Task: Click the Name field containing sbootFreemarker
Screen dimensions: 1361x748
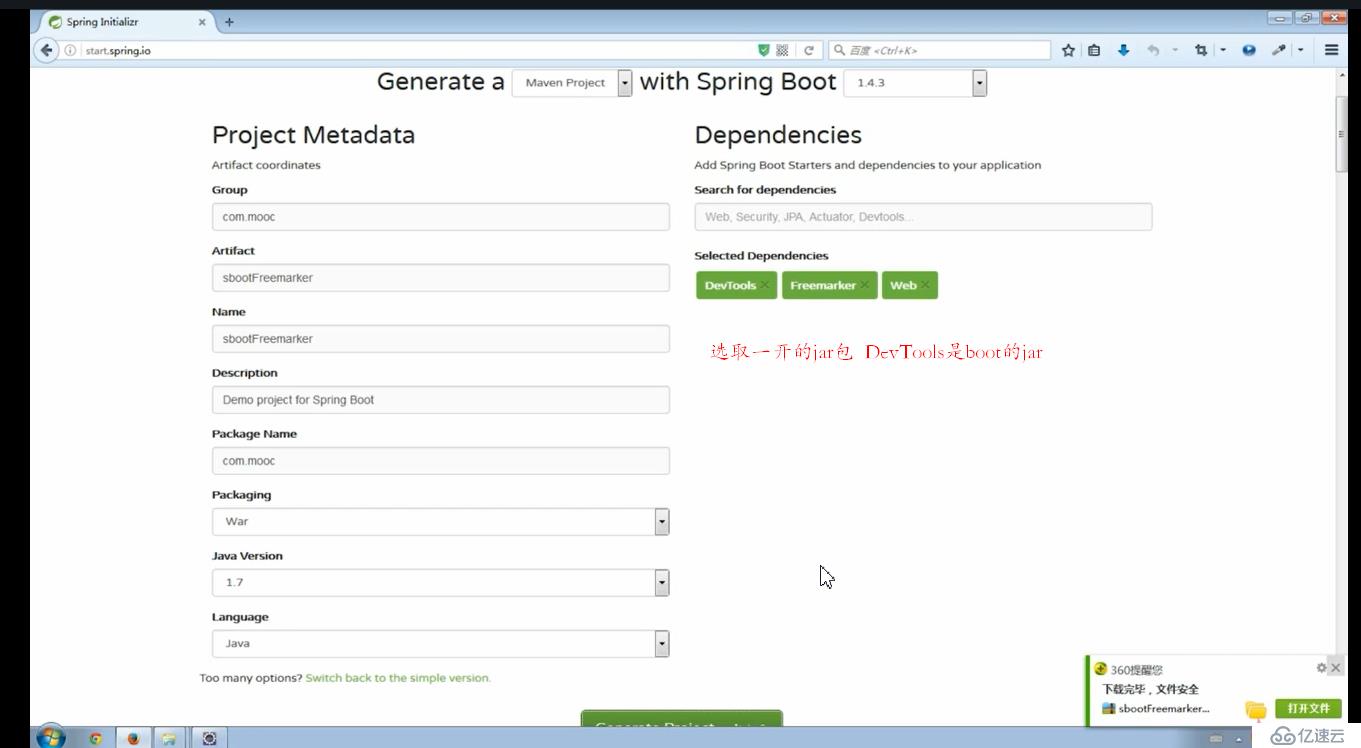Action: pyautogui.click(x=440, y=338)
